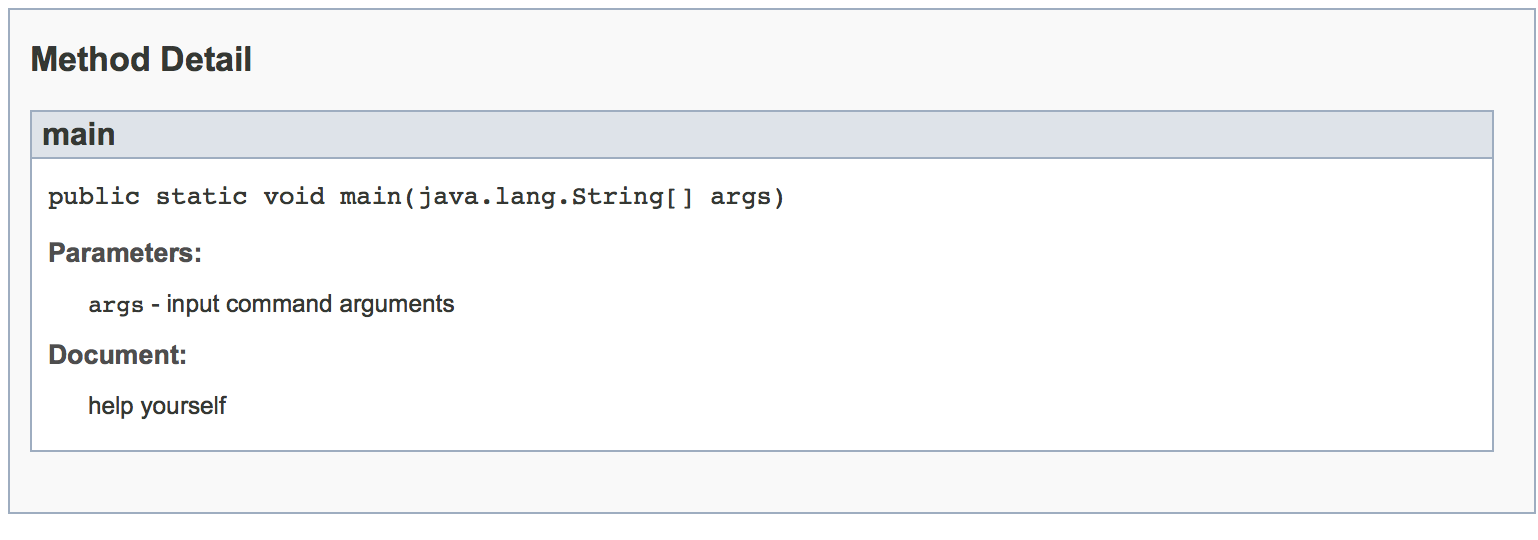1538x540 pixels.
Task: Click the monospace "args" under Parameters
Action: [116, 305]
